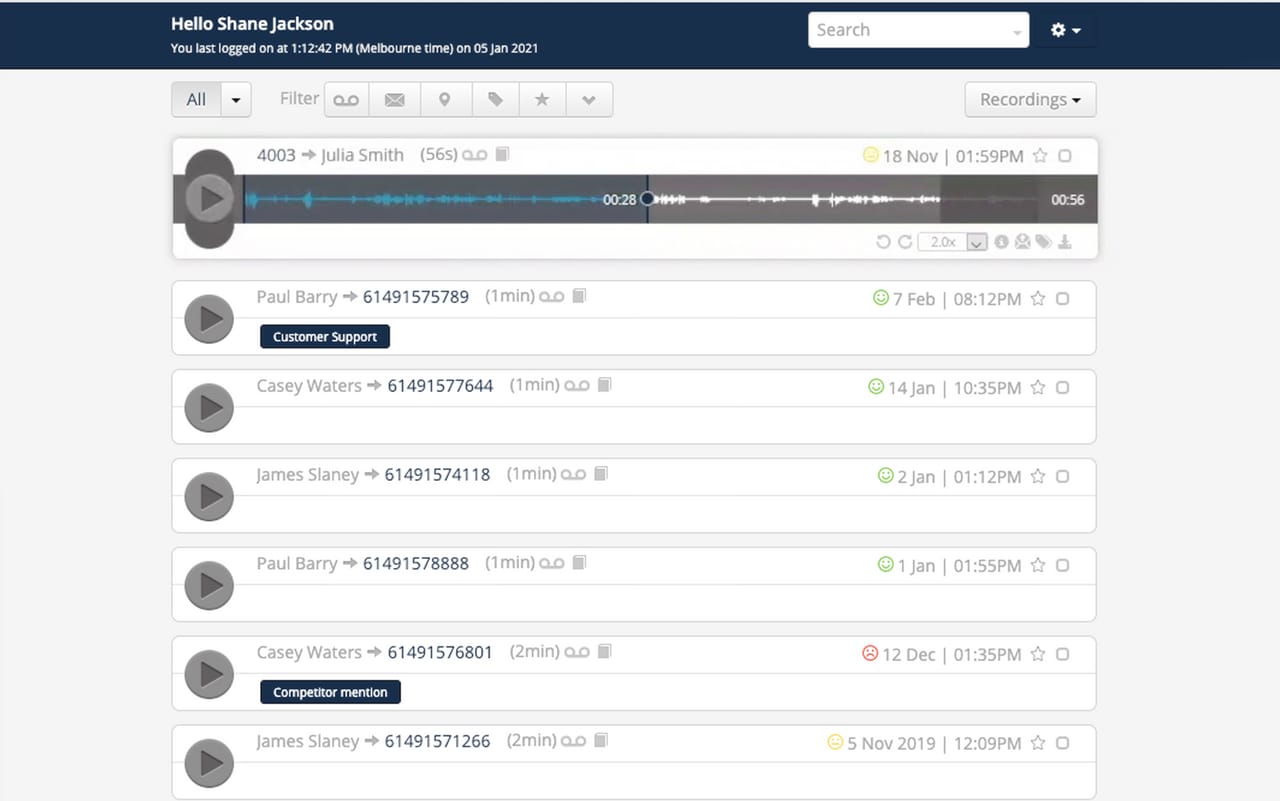Select the All filter tab
This screenshot has width=1280, height=801.
pos(196,100)
